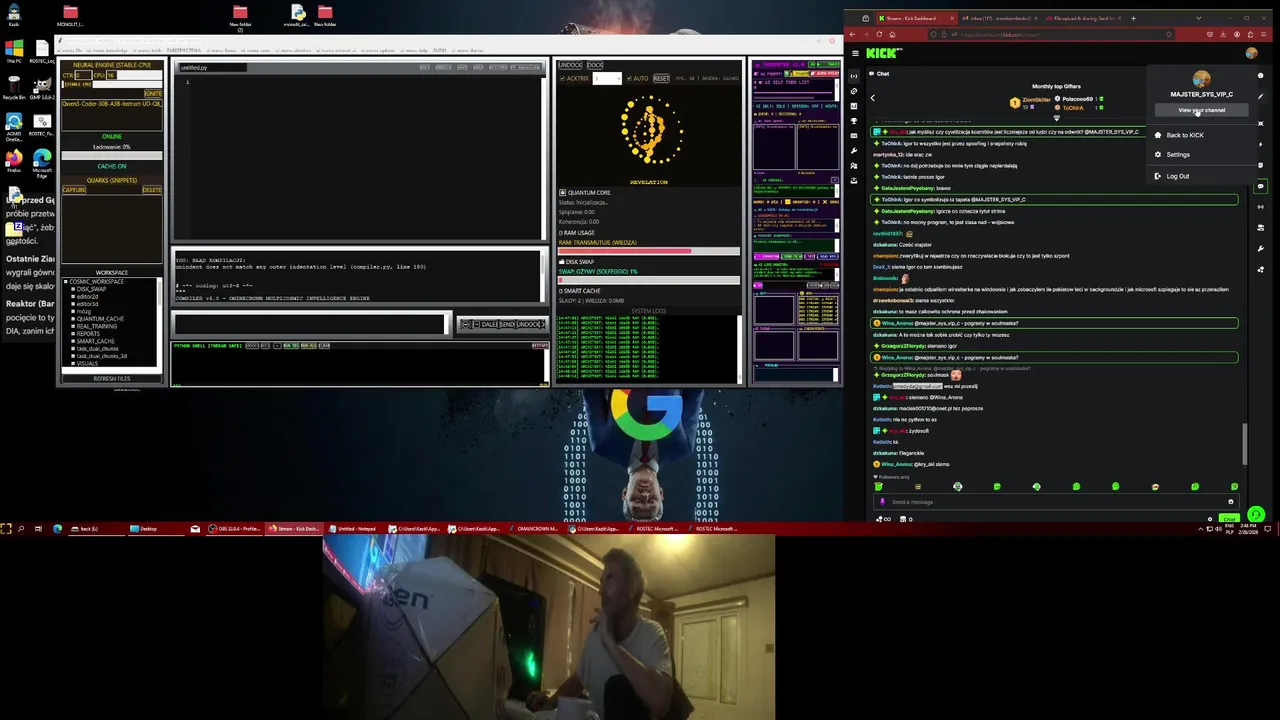
Task: Expand the REPORTS folder
Action: (73, 334)
